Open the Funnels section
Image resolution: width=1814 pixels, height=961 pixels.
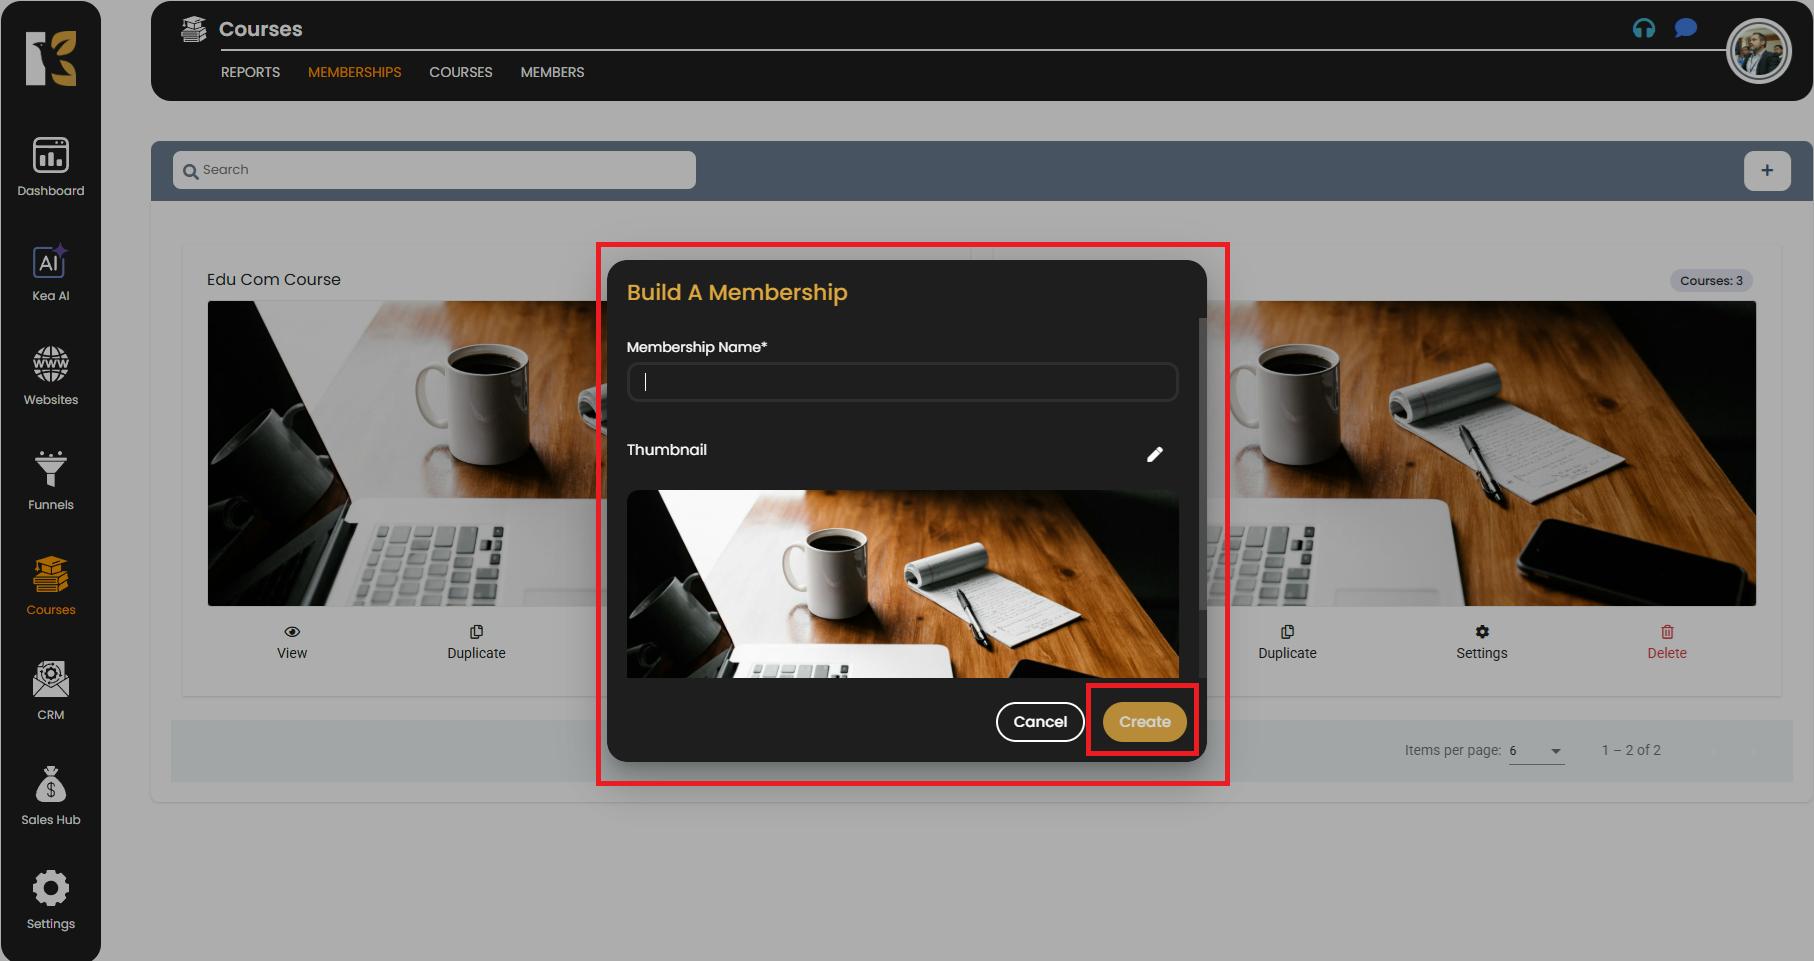[50, 481]
